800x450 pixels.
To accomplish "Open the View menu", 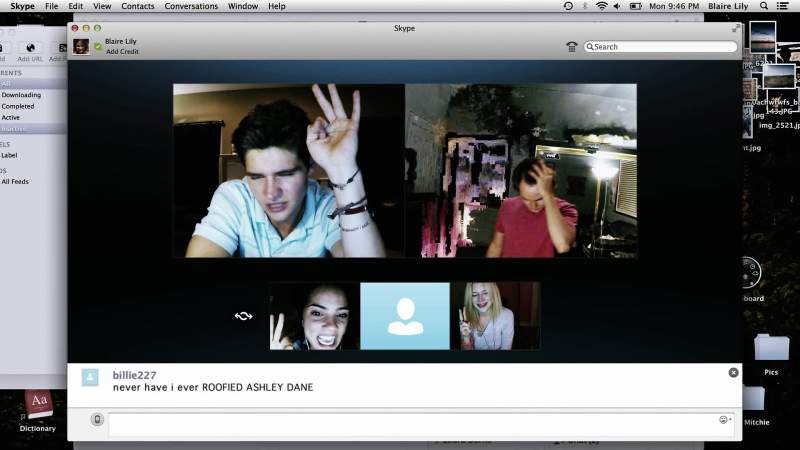I will pos(102,6).
